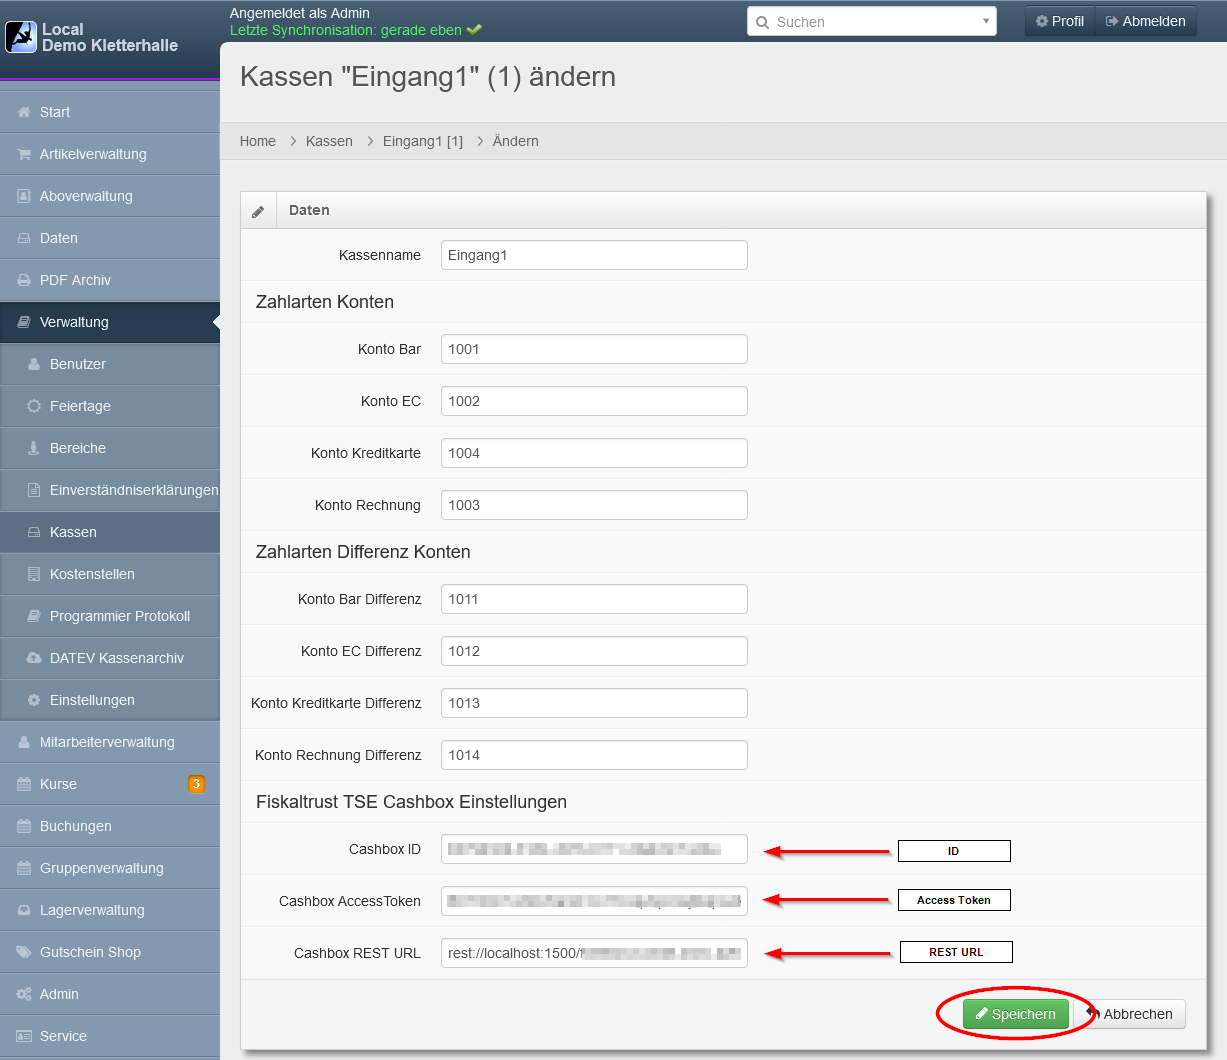Click the Start home icon in sidebar
1227x1060 pixels.
pos(24,112)
